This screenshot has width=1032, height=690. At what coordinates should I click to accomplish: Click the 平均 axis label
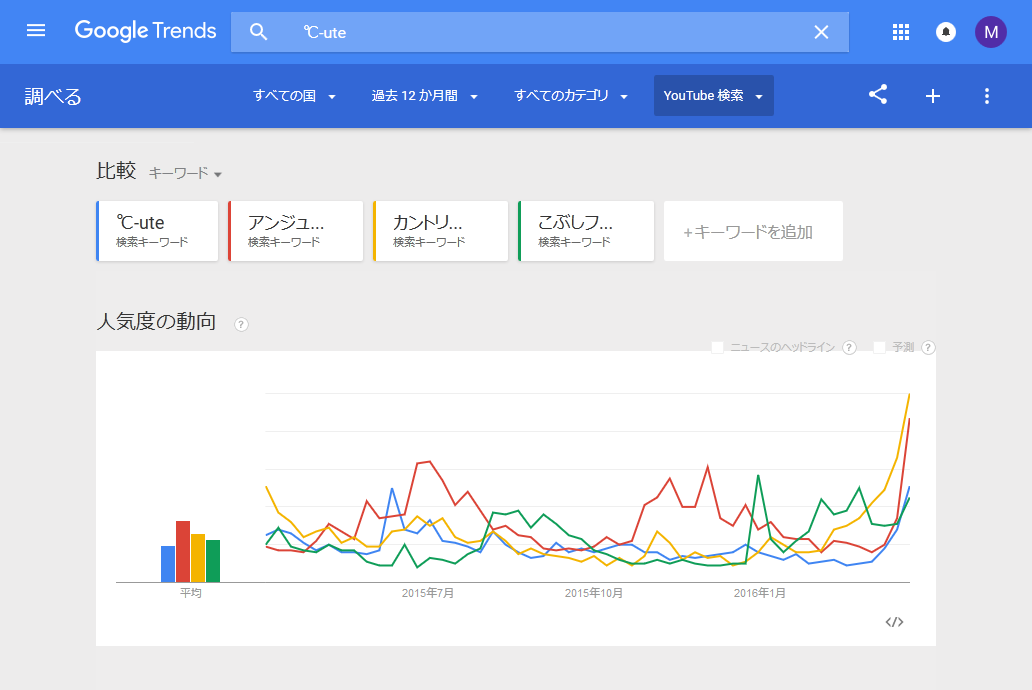(191, 593)
